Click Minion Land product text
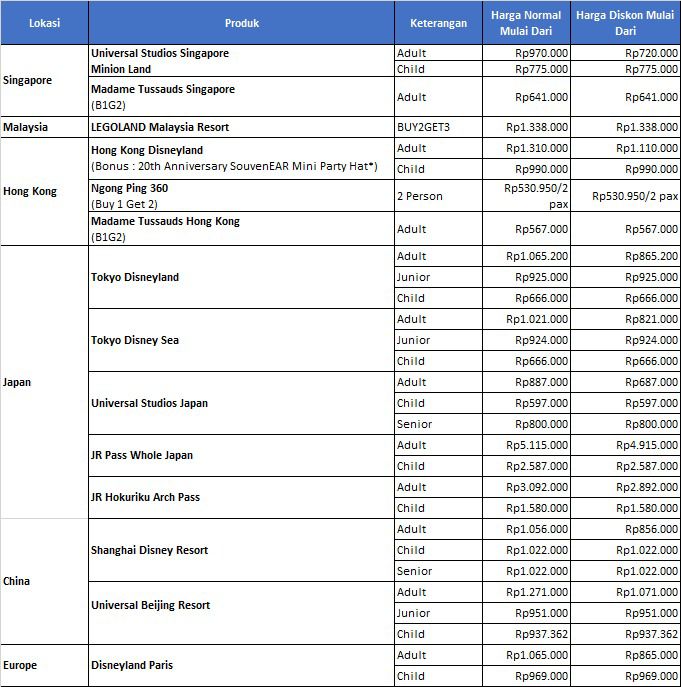Screen dimensions: 681x687 tap(121, 69)
